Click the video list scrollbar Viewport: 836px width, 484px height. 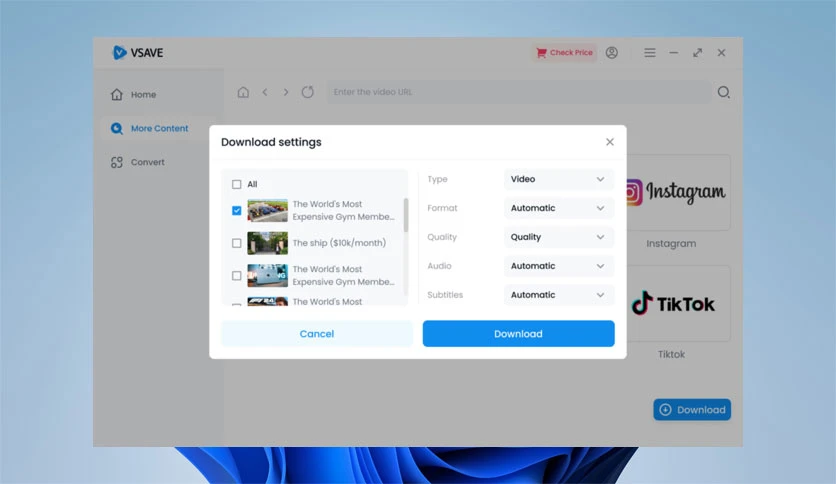tap(406, 215)
